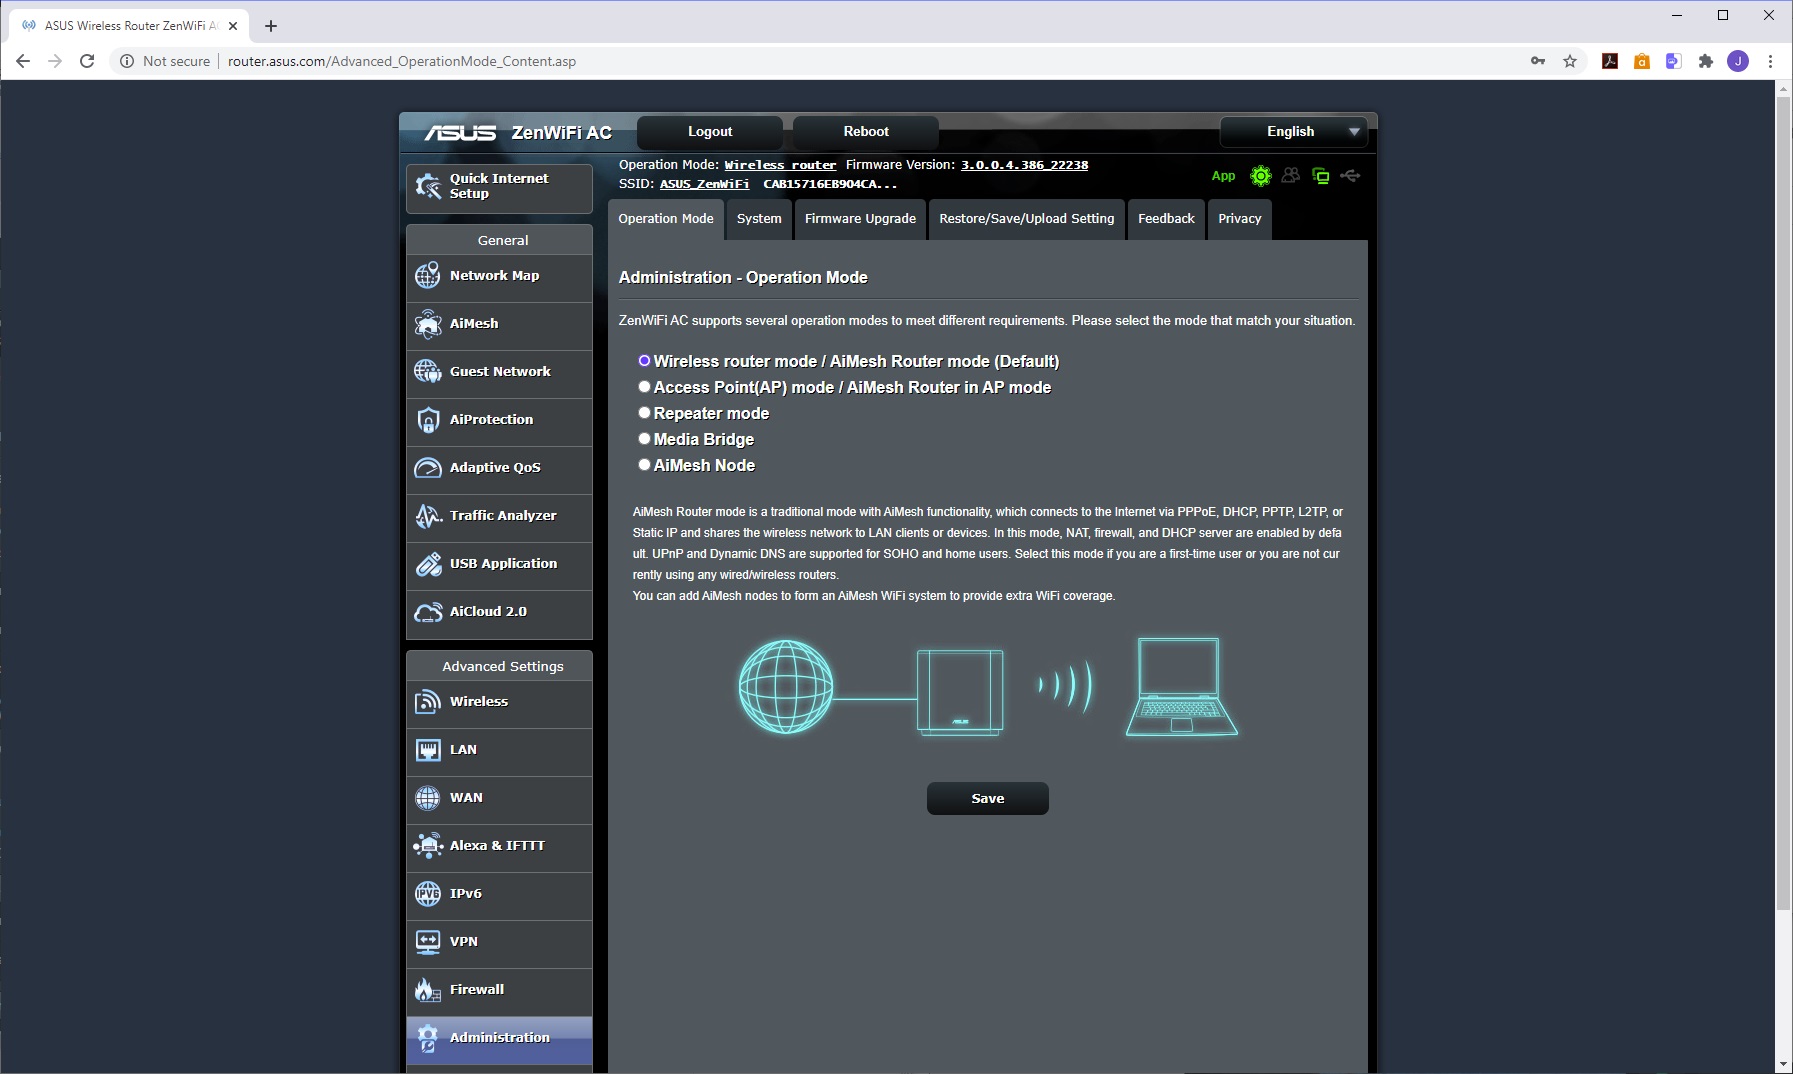Viewport: 1793px width, 1074px height.
Task: Switch to the Feedback tab
Action: point(1166,219)
